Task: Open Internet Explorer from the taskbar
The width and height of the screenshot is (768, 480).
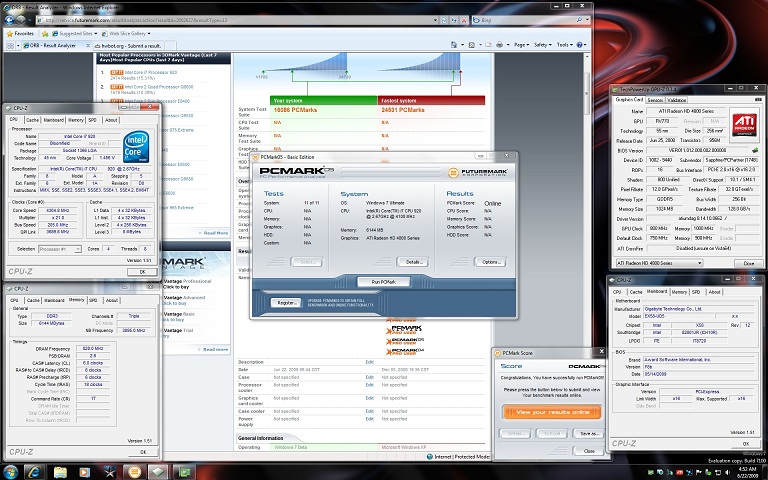Action: tap(35, 472)
